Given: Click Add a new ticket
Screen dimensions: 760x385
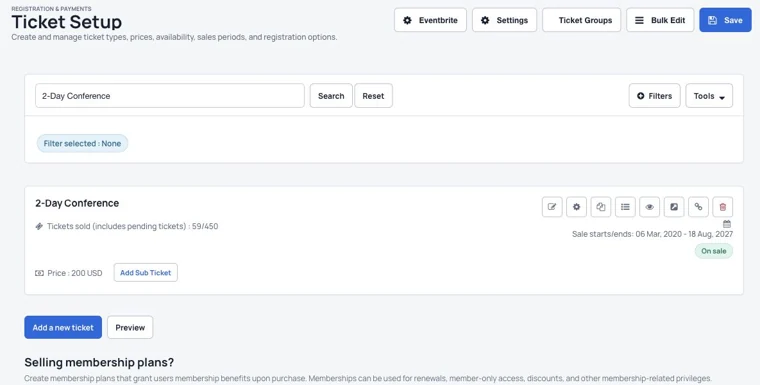Looking at the screenshot, I should pyautogui.click(x=63, y=328).
